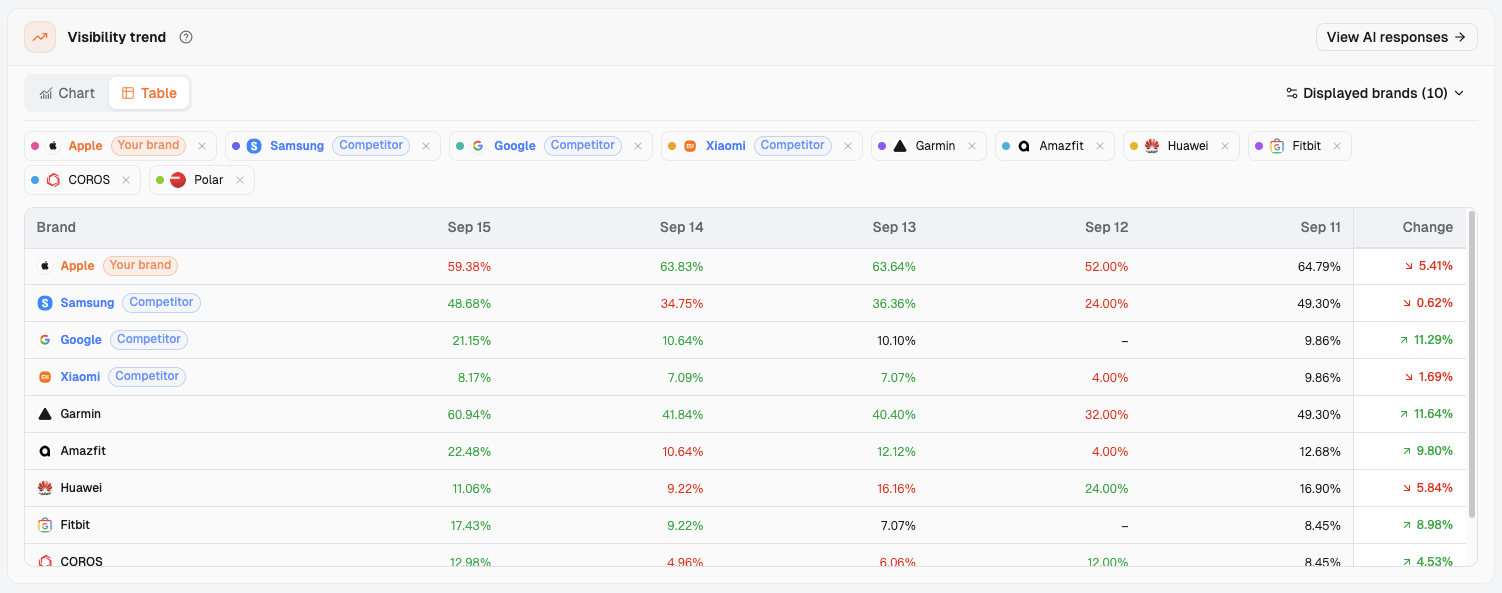
Task: Click the Samsung brand link in table
Action: (87, 303)
